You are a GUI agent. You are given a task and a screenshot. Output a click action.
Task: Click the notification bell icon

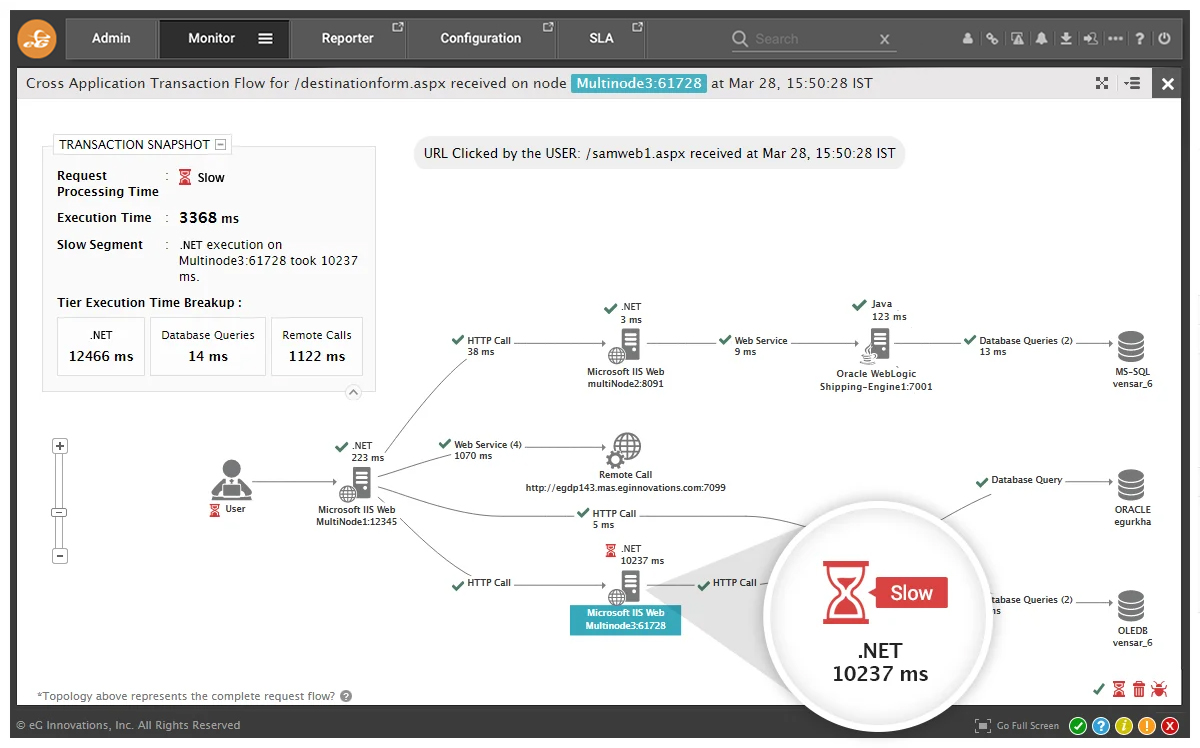1042,39
